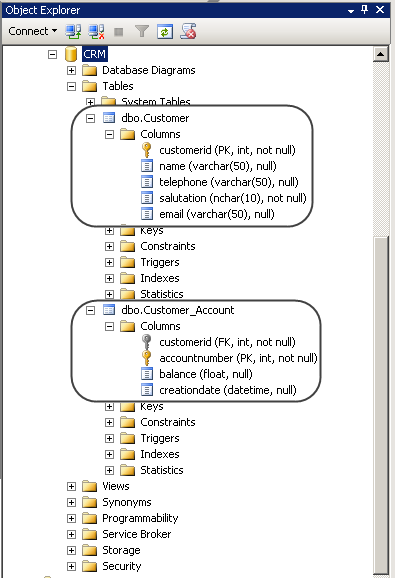
Task: Click the dbo.Customer_Account table icon
Action: coord(109,310)
